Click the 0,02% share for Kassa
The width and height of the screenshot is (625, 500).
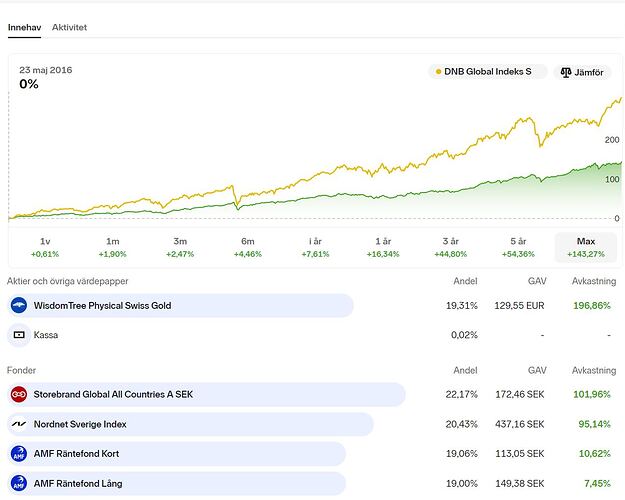pyautogui.click(x=464, y=335)
